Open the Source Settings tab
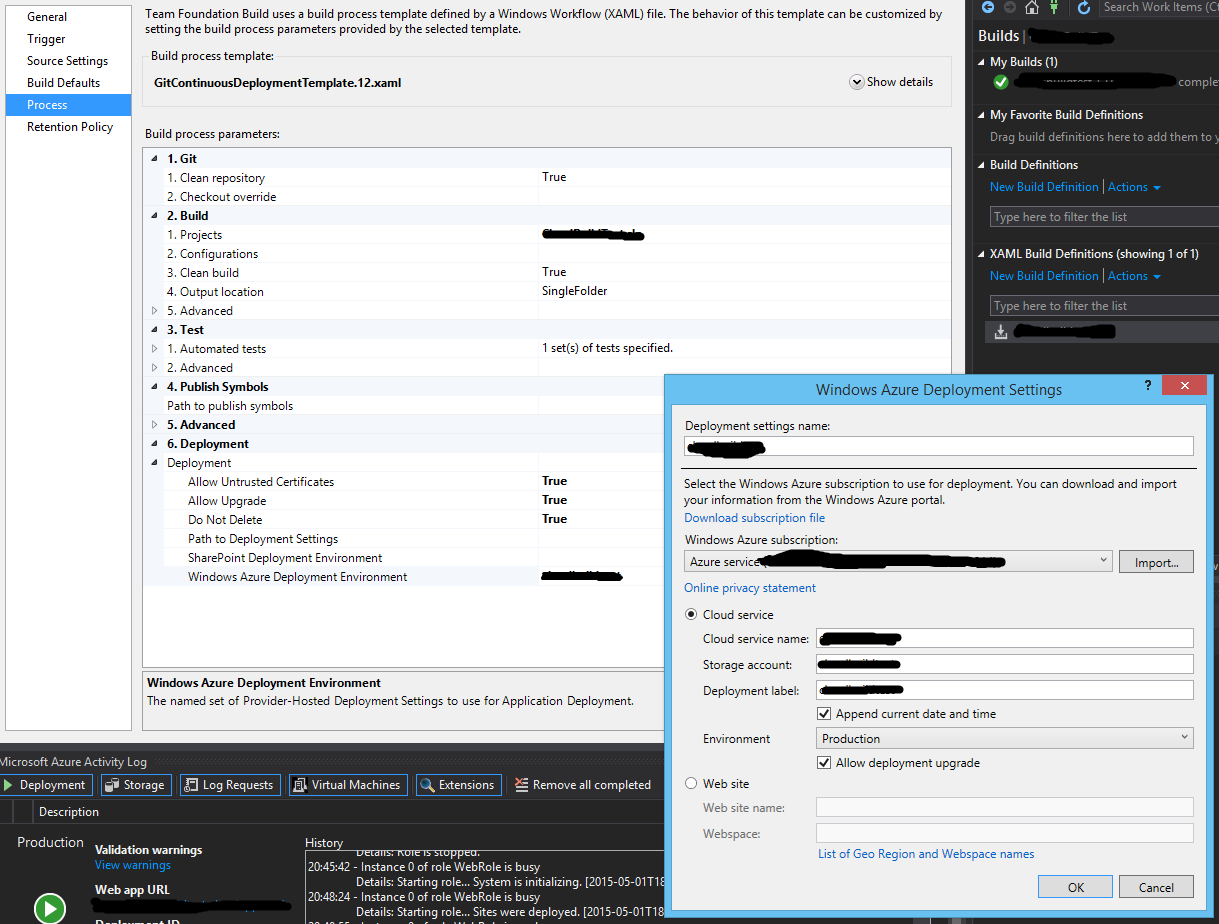 click(x=68, y=61)
